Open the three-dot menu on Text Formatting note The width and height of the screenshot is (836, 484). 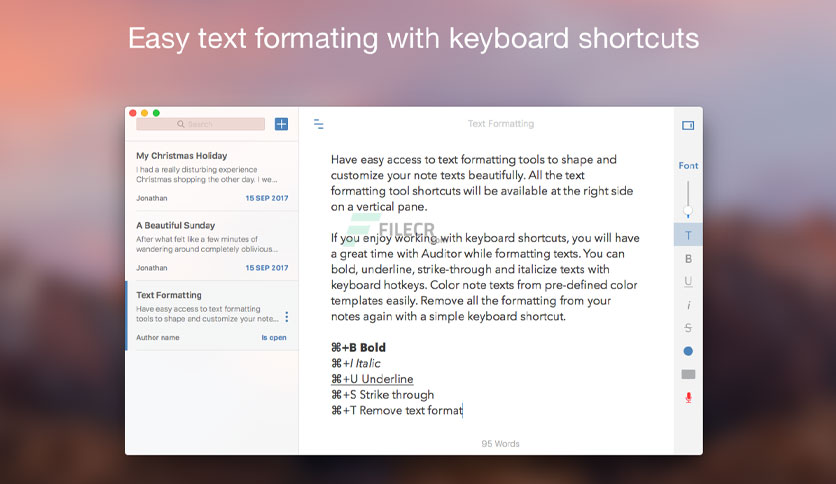click(287, 317)
